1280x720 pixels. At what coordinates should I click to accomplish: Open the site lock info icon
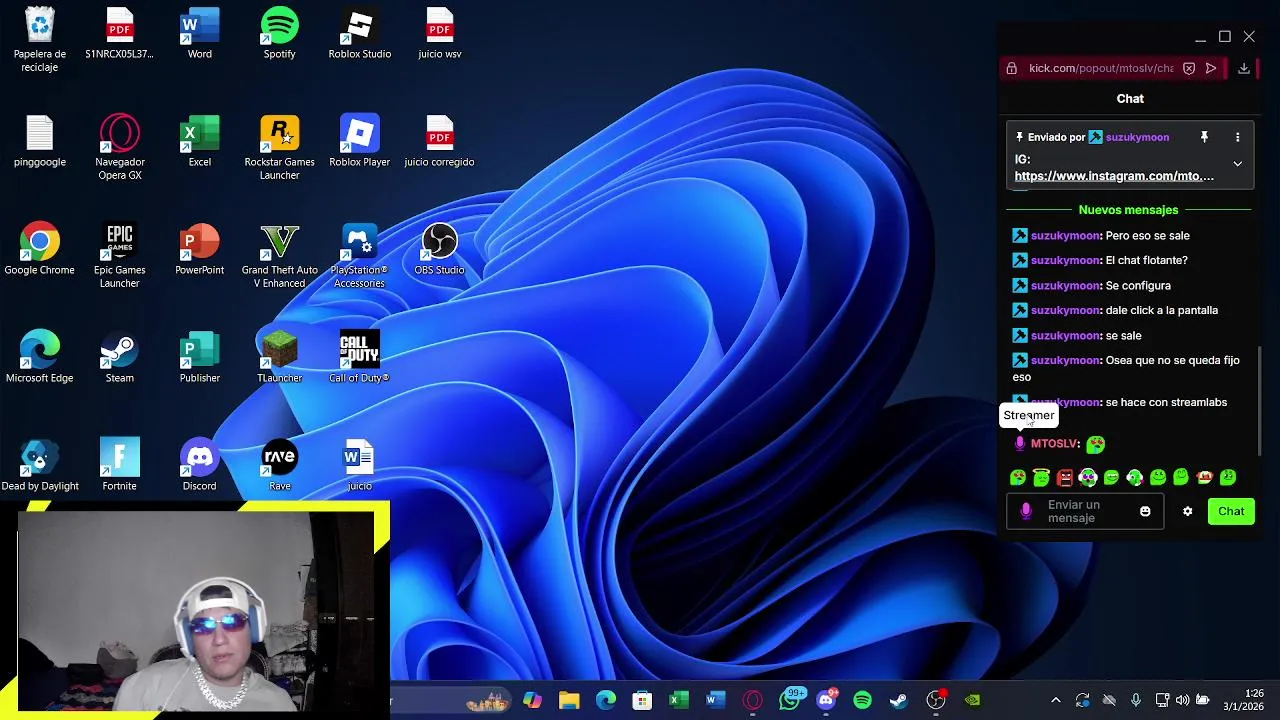click(1011, 68)
